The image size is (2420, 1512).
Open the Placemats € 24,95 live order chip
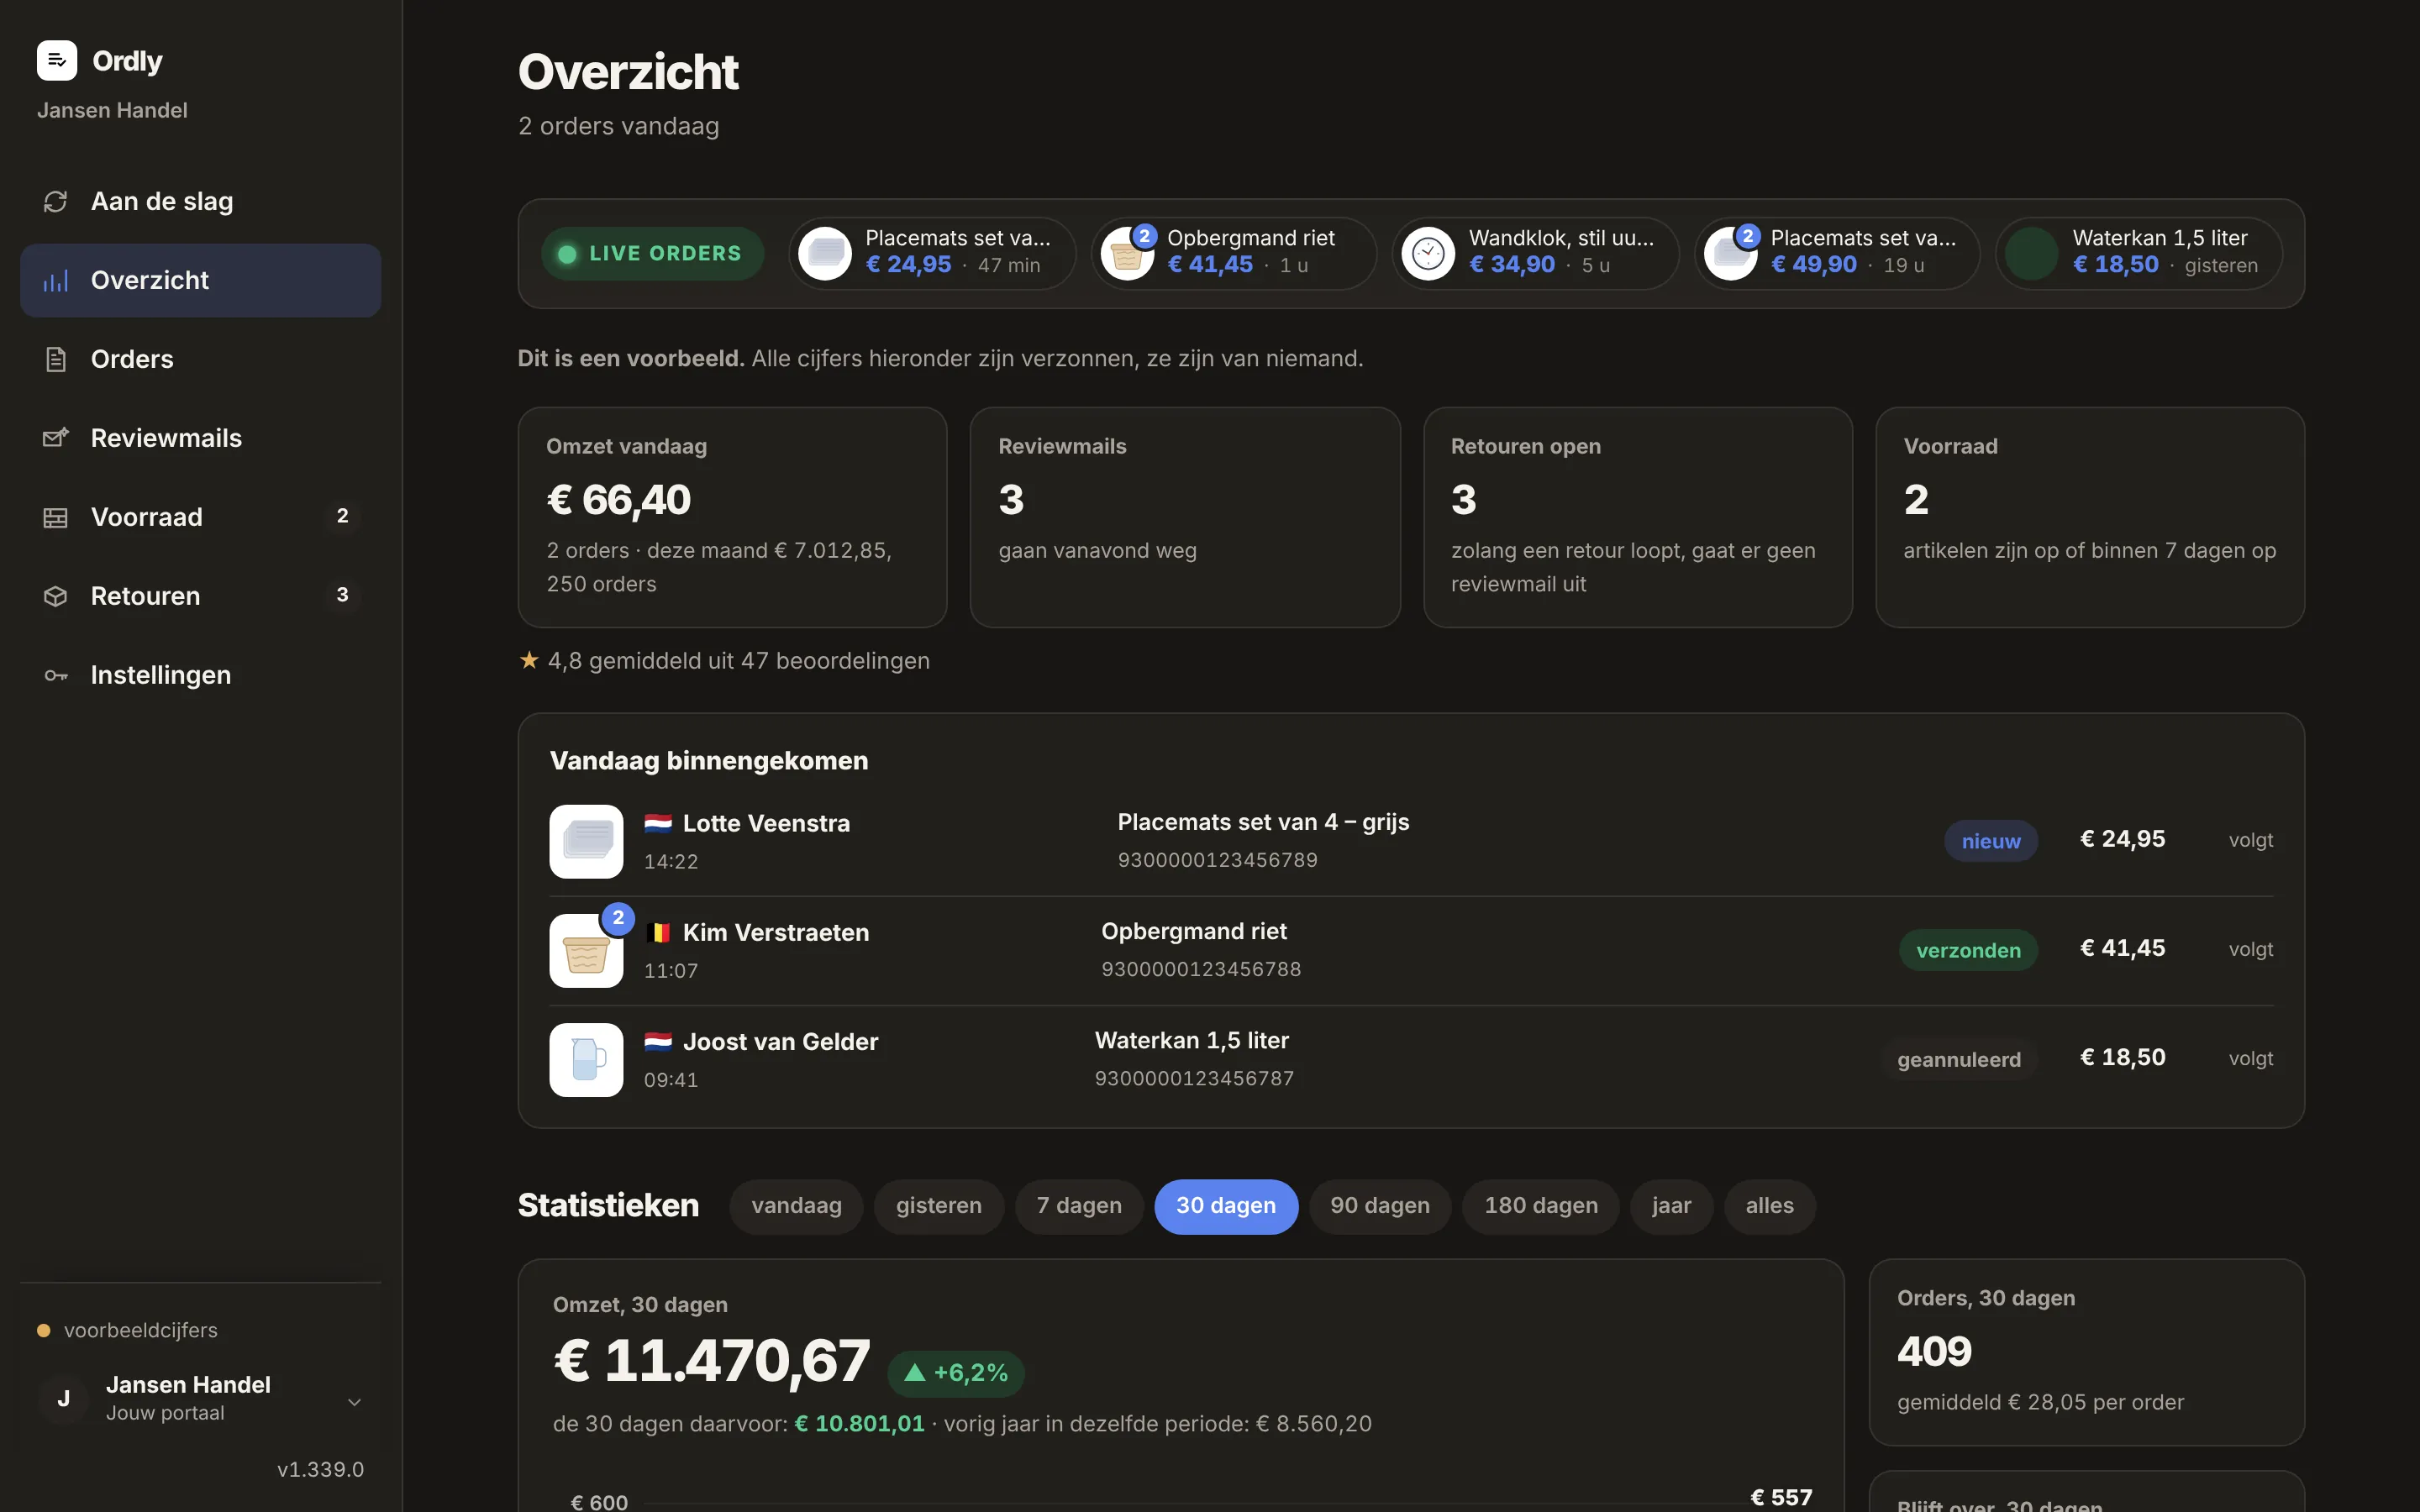[932, 254]
